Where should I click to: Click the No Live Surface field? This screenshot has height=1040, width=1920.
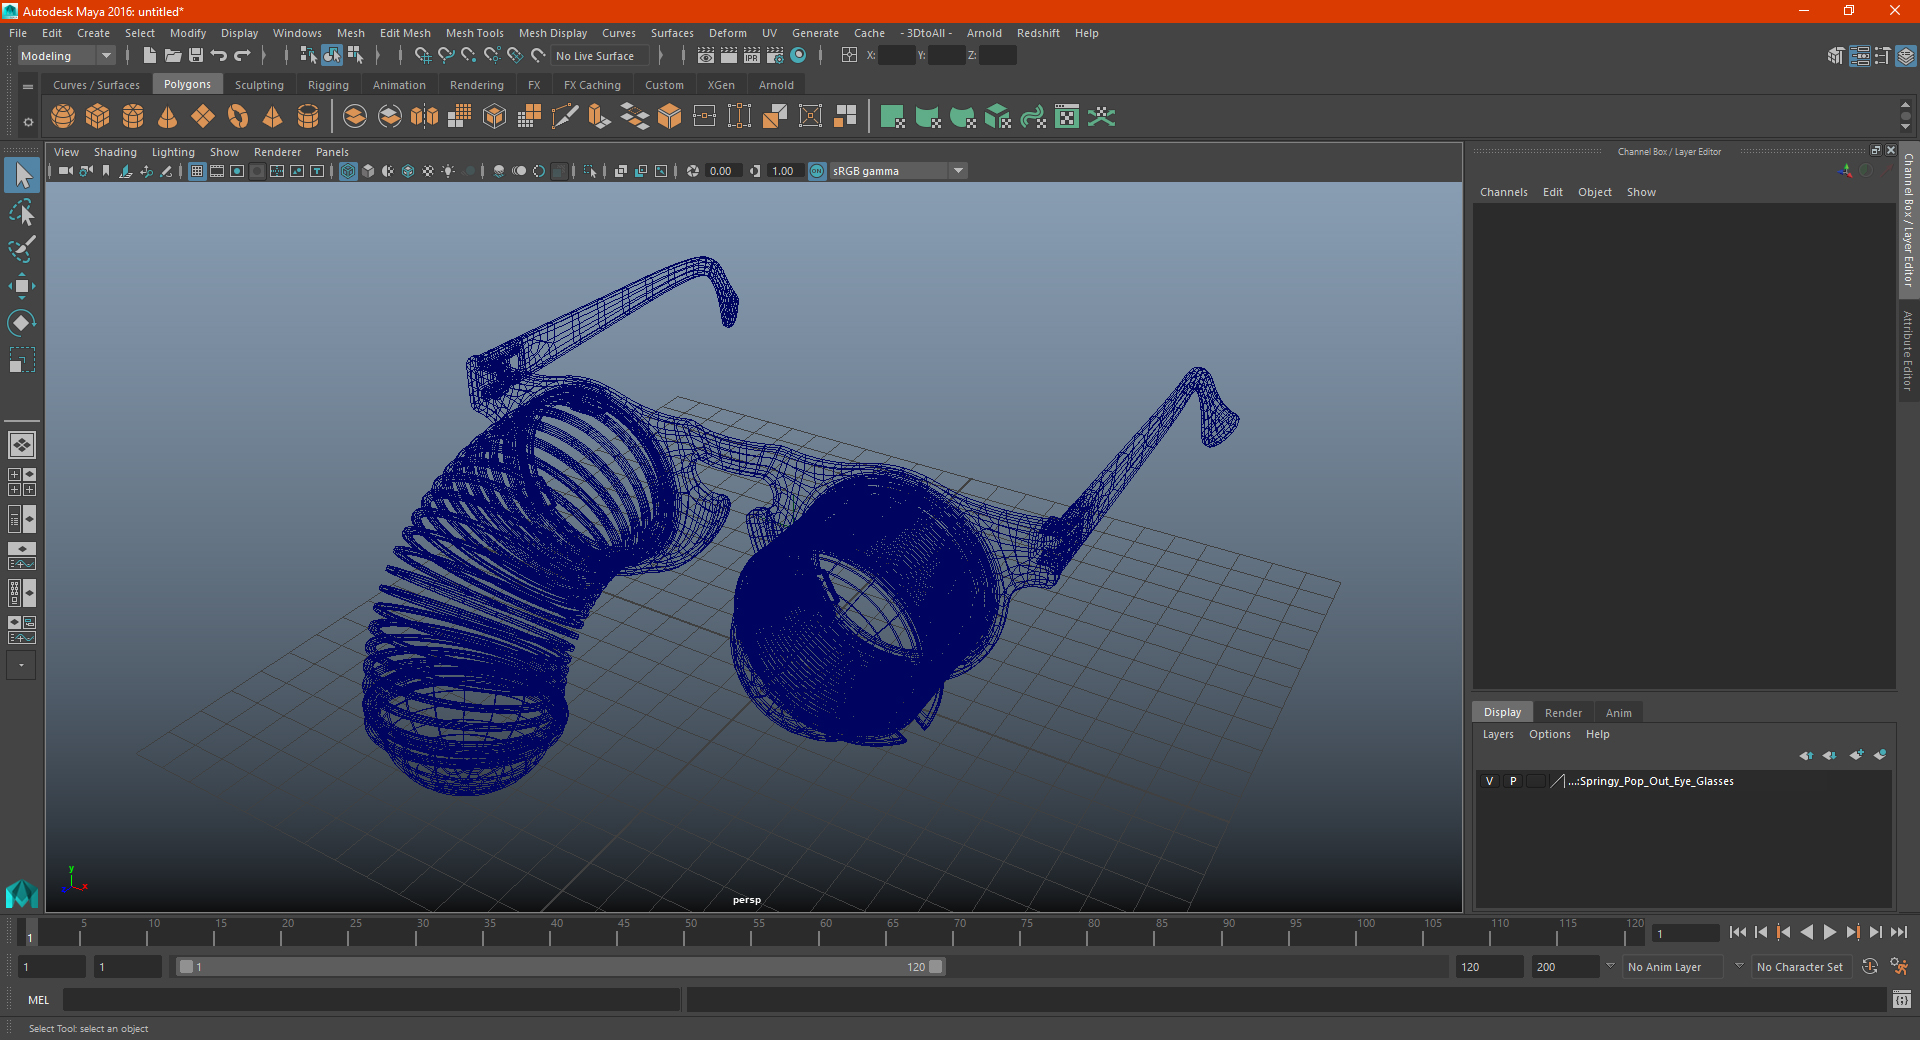click(x=600, y=56)
